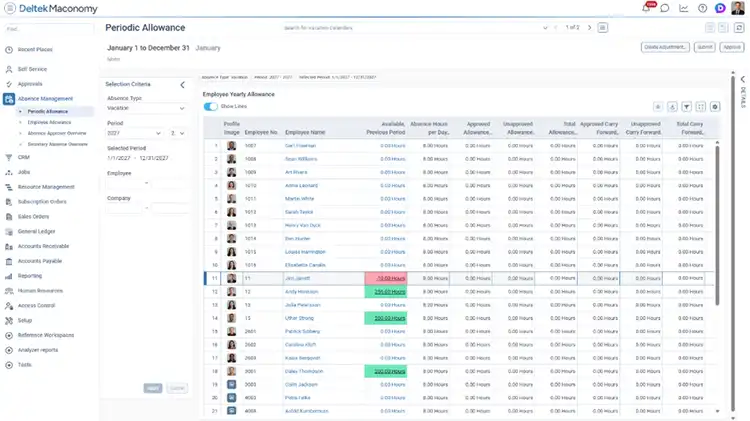Open the notifications bell icon
The height and width of the screenshot is (421, 750).
pyautogui.click(x=647, y=8)
